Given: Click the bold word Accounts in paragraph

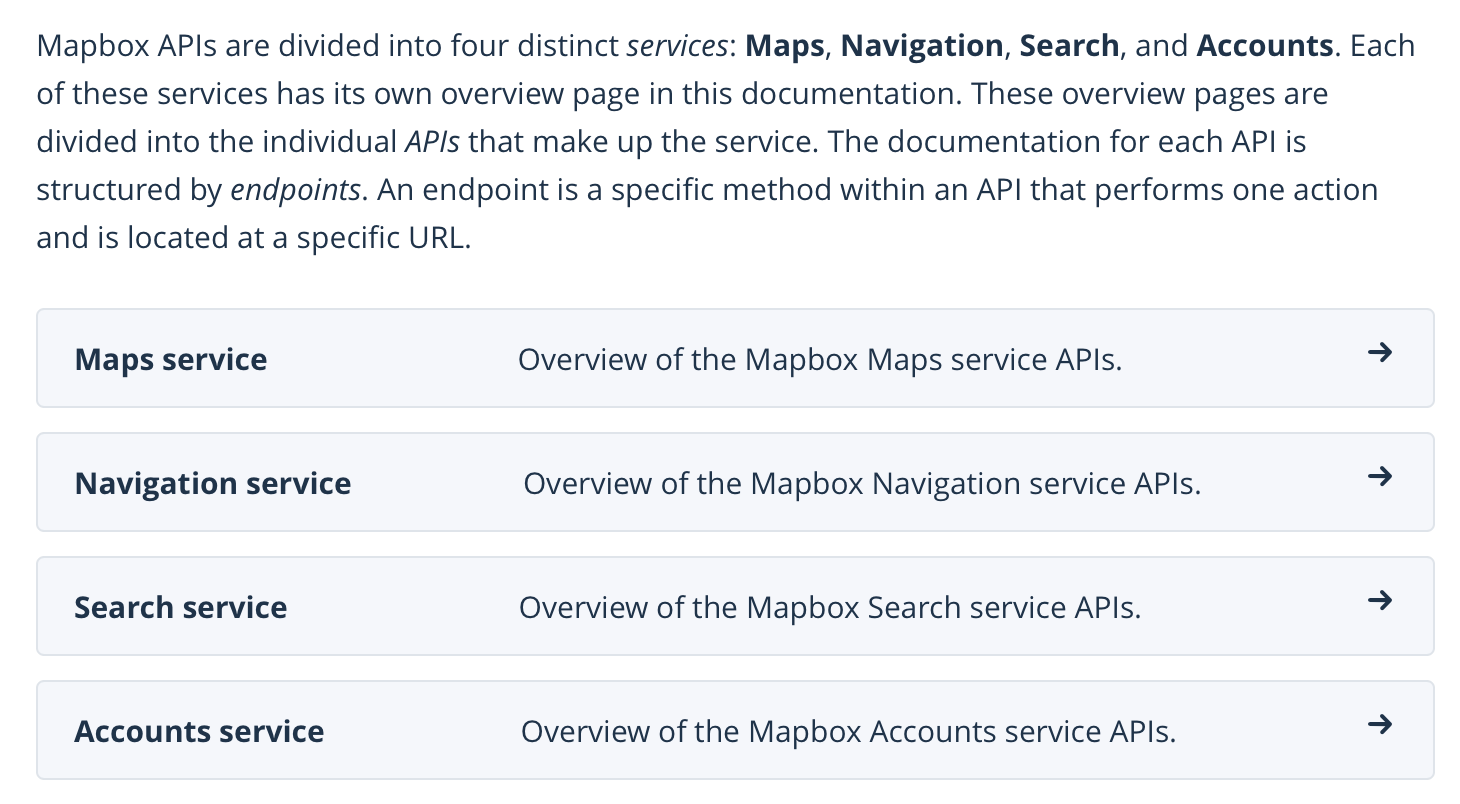Looking at the screenshot, I should (1264, 46).
